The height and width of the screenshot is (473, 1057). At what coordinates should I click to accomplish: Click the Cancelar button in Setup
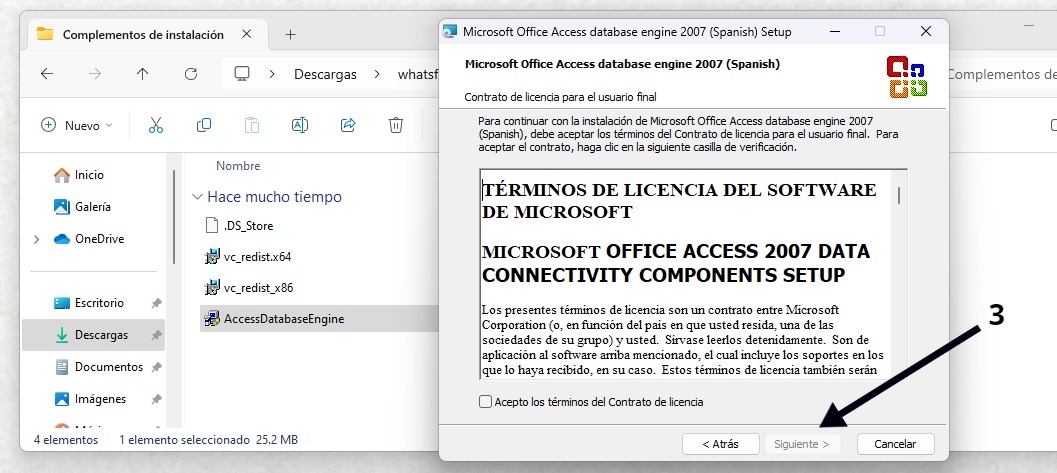tap(895, 444)
